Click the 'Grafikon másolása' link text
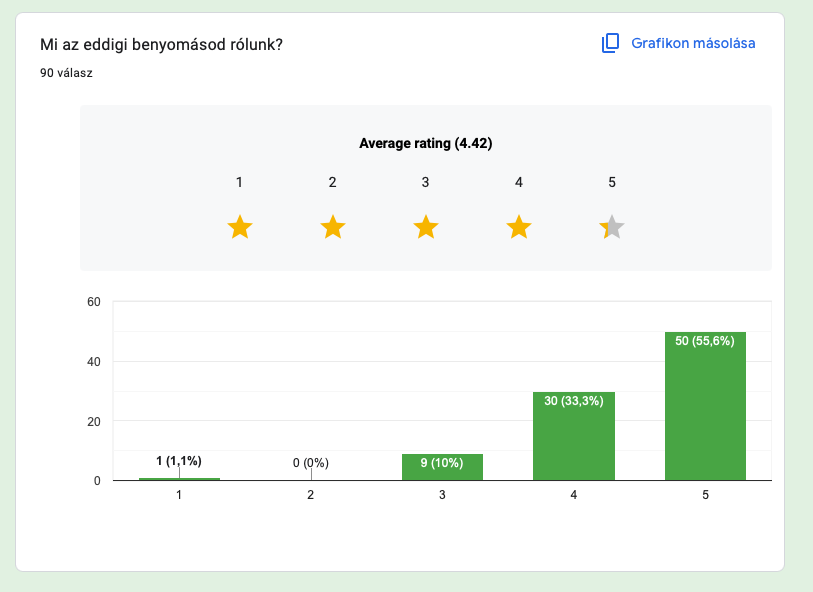The image size is (813, 592). tap(692, 43)
